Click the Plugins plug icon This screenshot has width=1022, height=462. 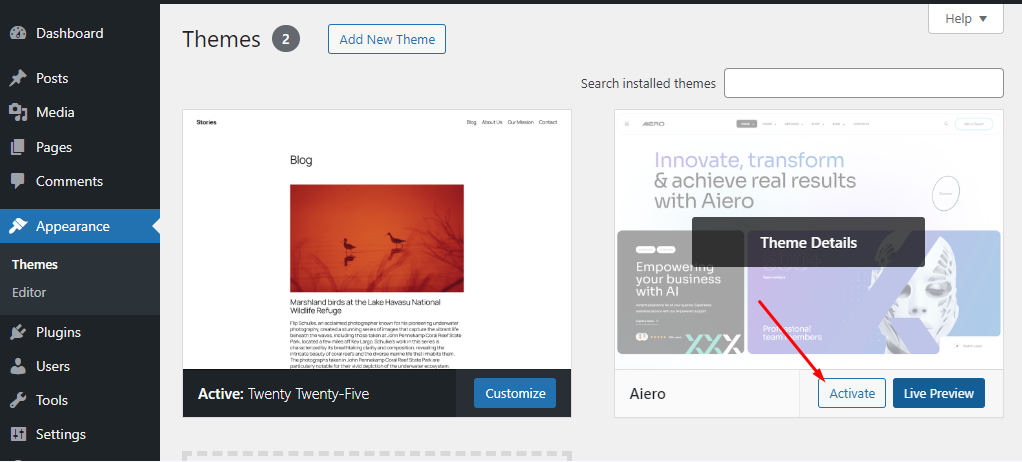tap(18, 332)
